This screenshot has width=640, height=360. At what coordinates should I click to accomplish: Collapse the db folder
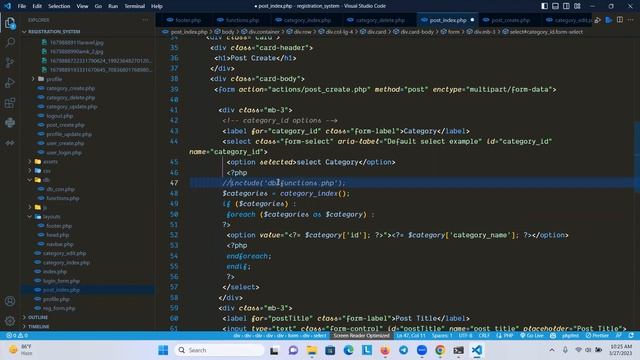click(x=46, y=180)
